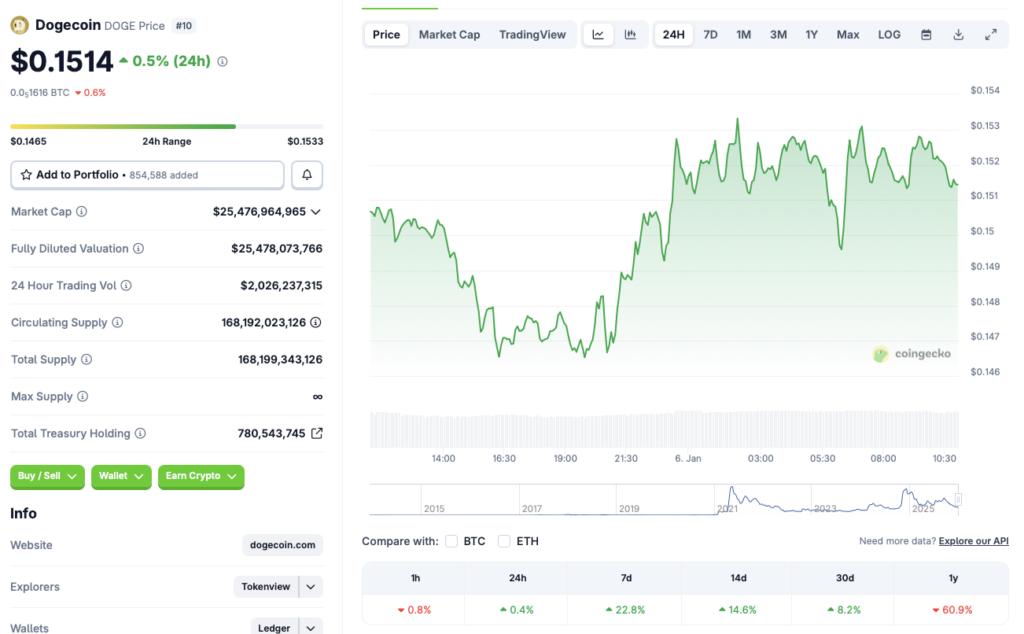Open the dogecoin.com website link
The image size is (1024, 634).
[282, 545]
